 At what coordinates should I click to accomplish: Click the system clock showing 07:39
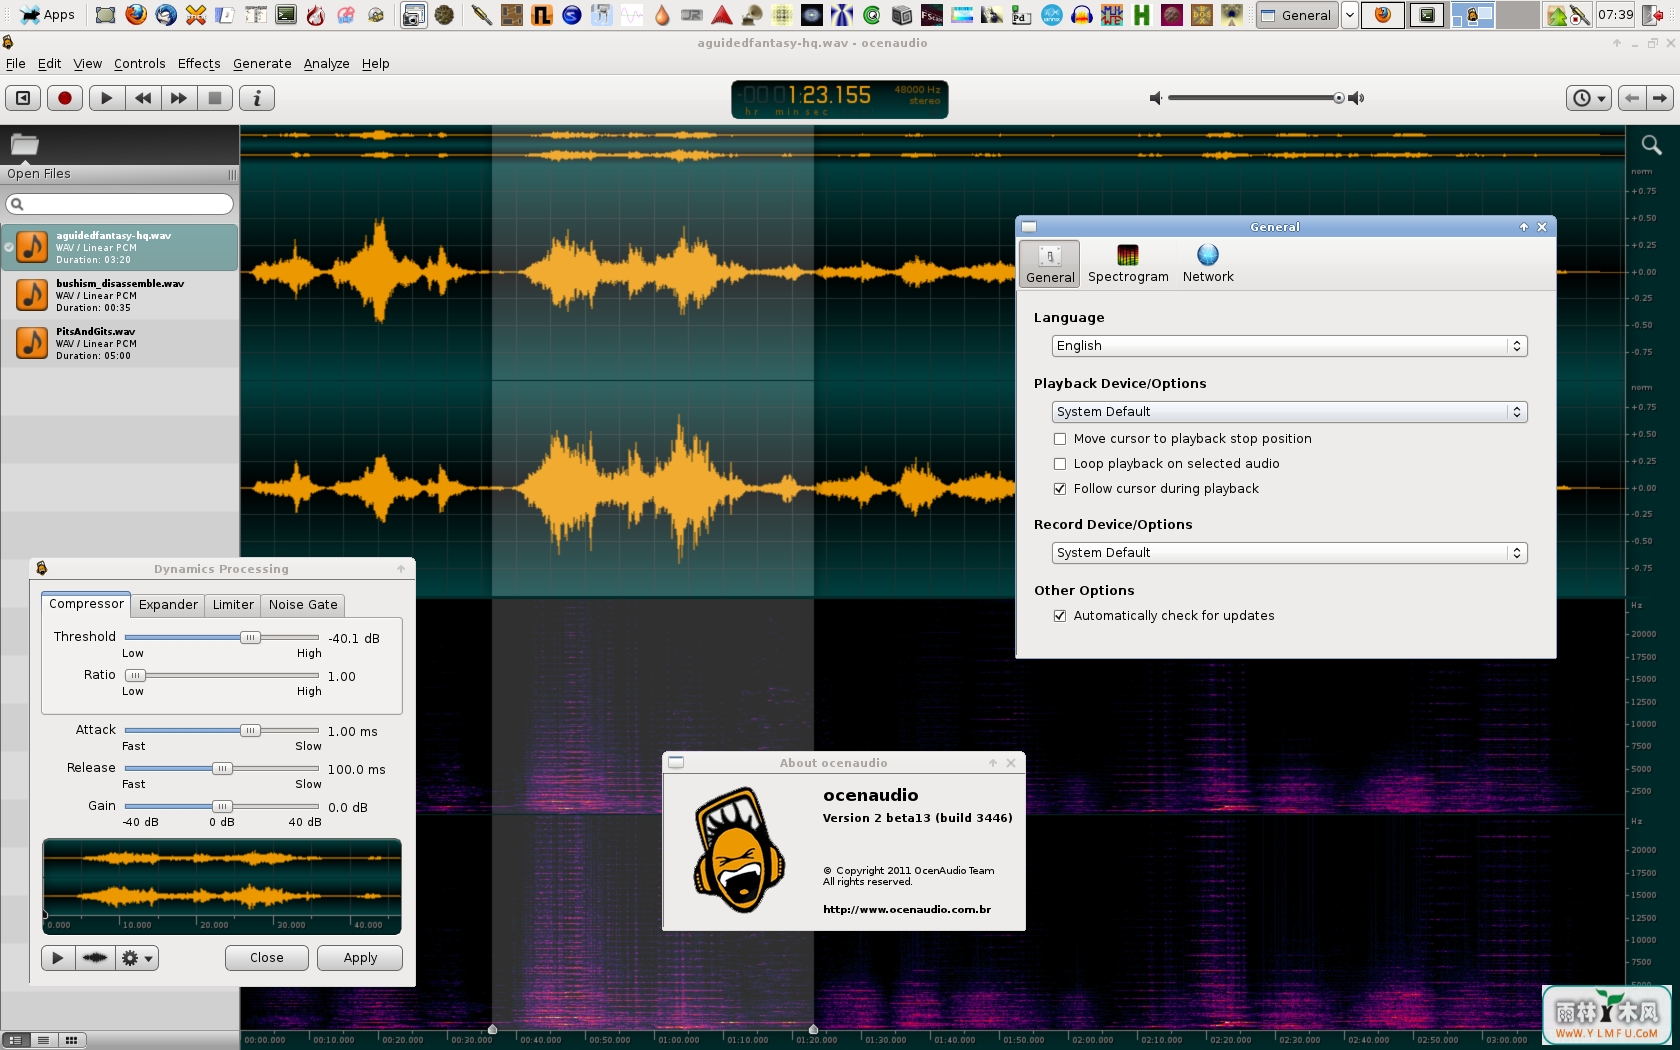1616,15
